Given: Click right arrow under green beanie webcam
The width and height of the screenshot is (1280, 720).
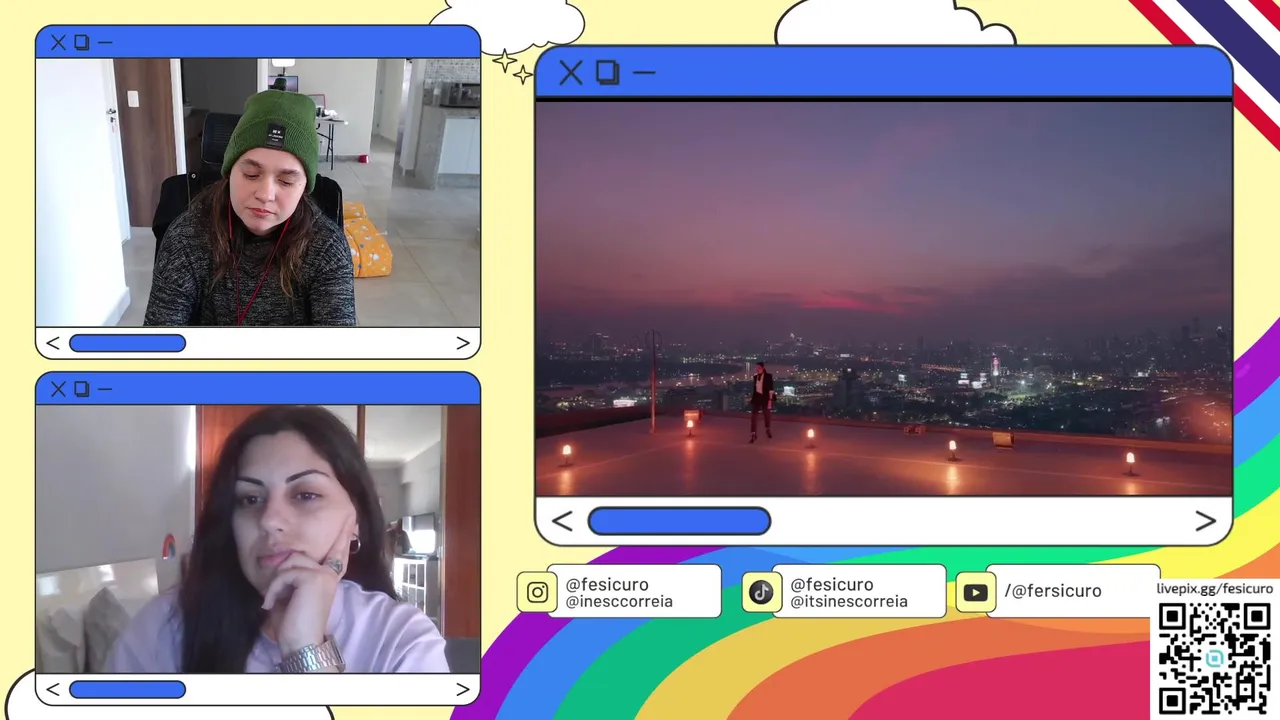Looking at the screenshot, I should tap(462, 343).
